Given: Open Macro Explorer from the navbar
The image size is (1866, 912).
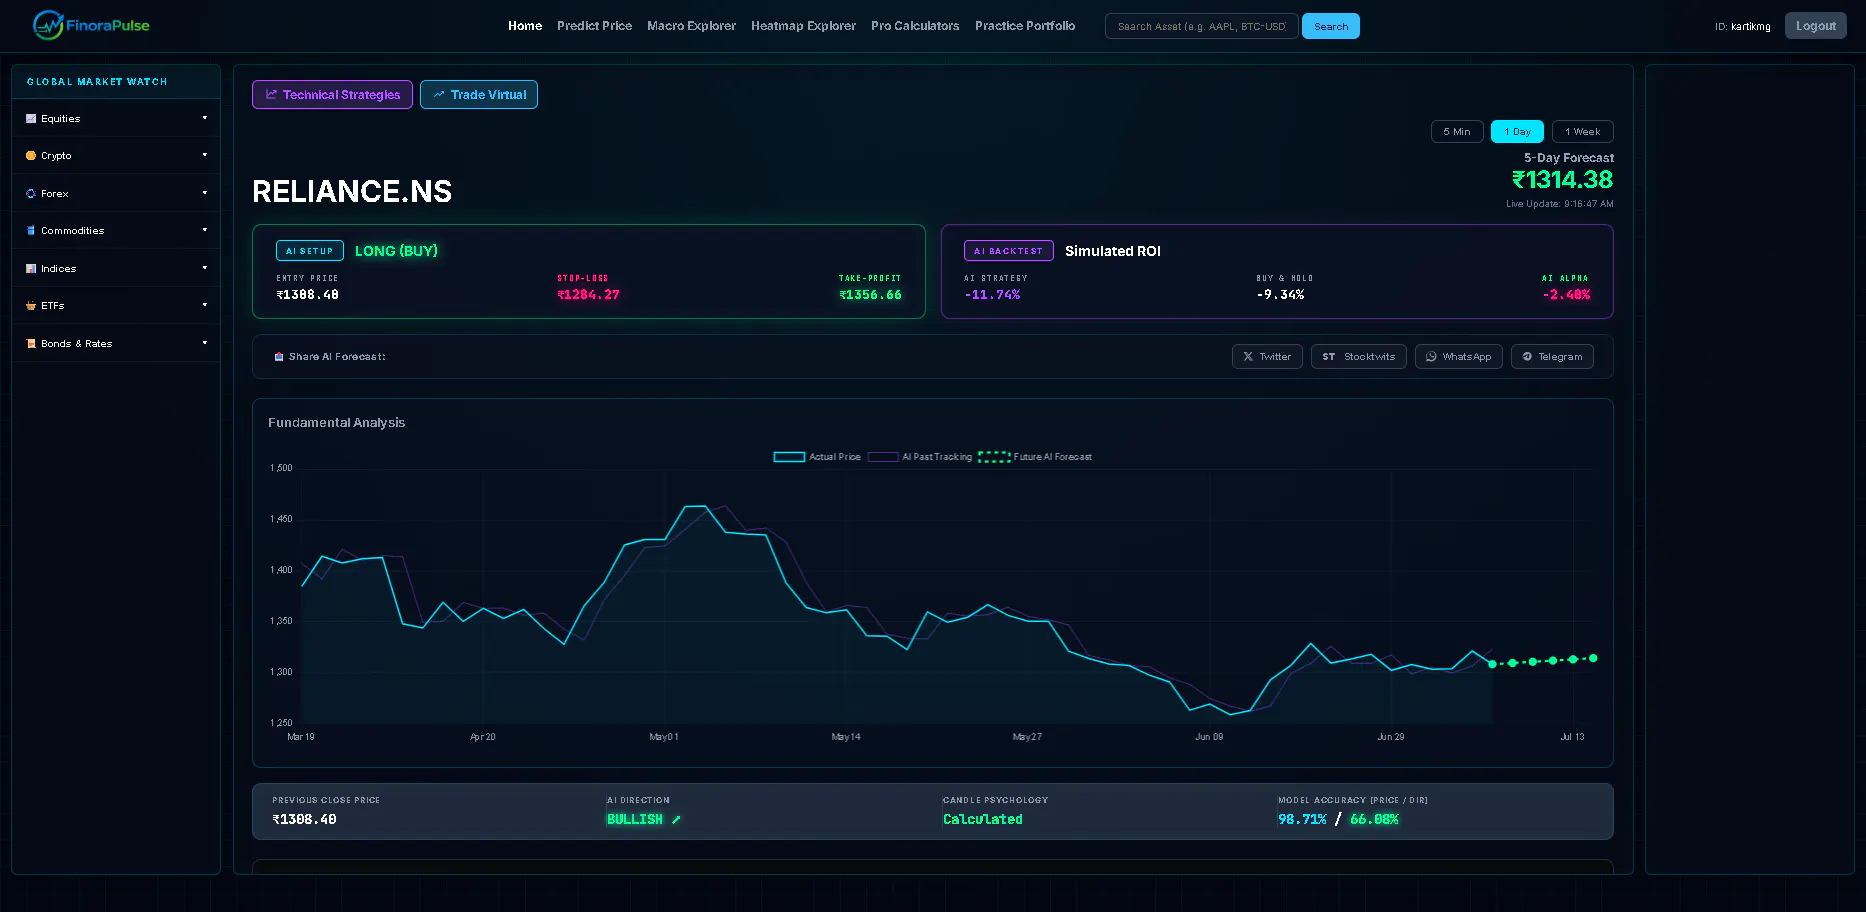Looking at the screenshot, I should [691, 26].
